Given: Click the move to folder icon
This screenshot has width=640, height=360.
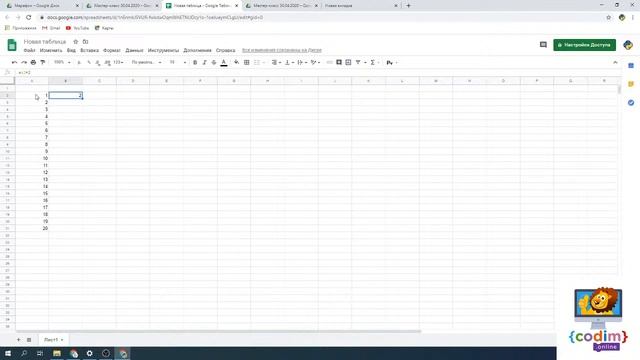Looking at the screenshot, I should click(85, 42).
